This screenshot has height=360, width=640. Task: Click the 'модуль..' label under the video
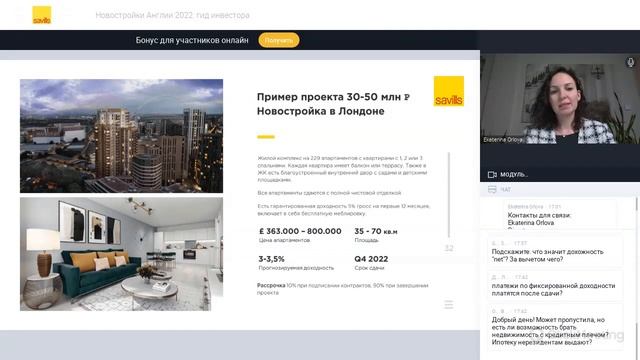point(514,174)
